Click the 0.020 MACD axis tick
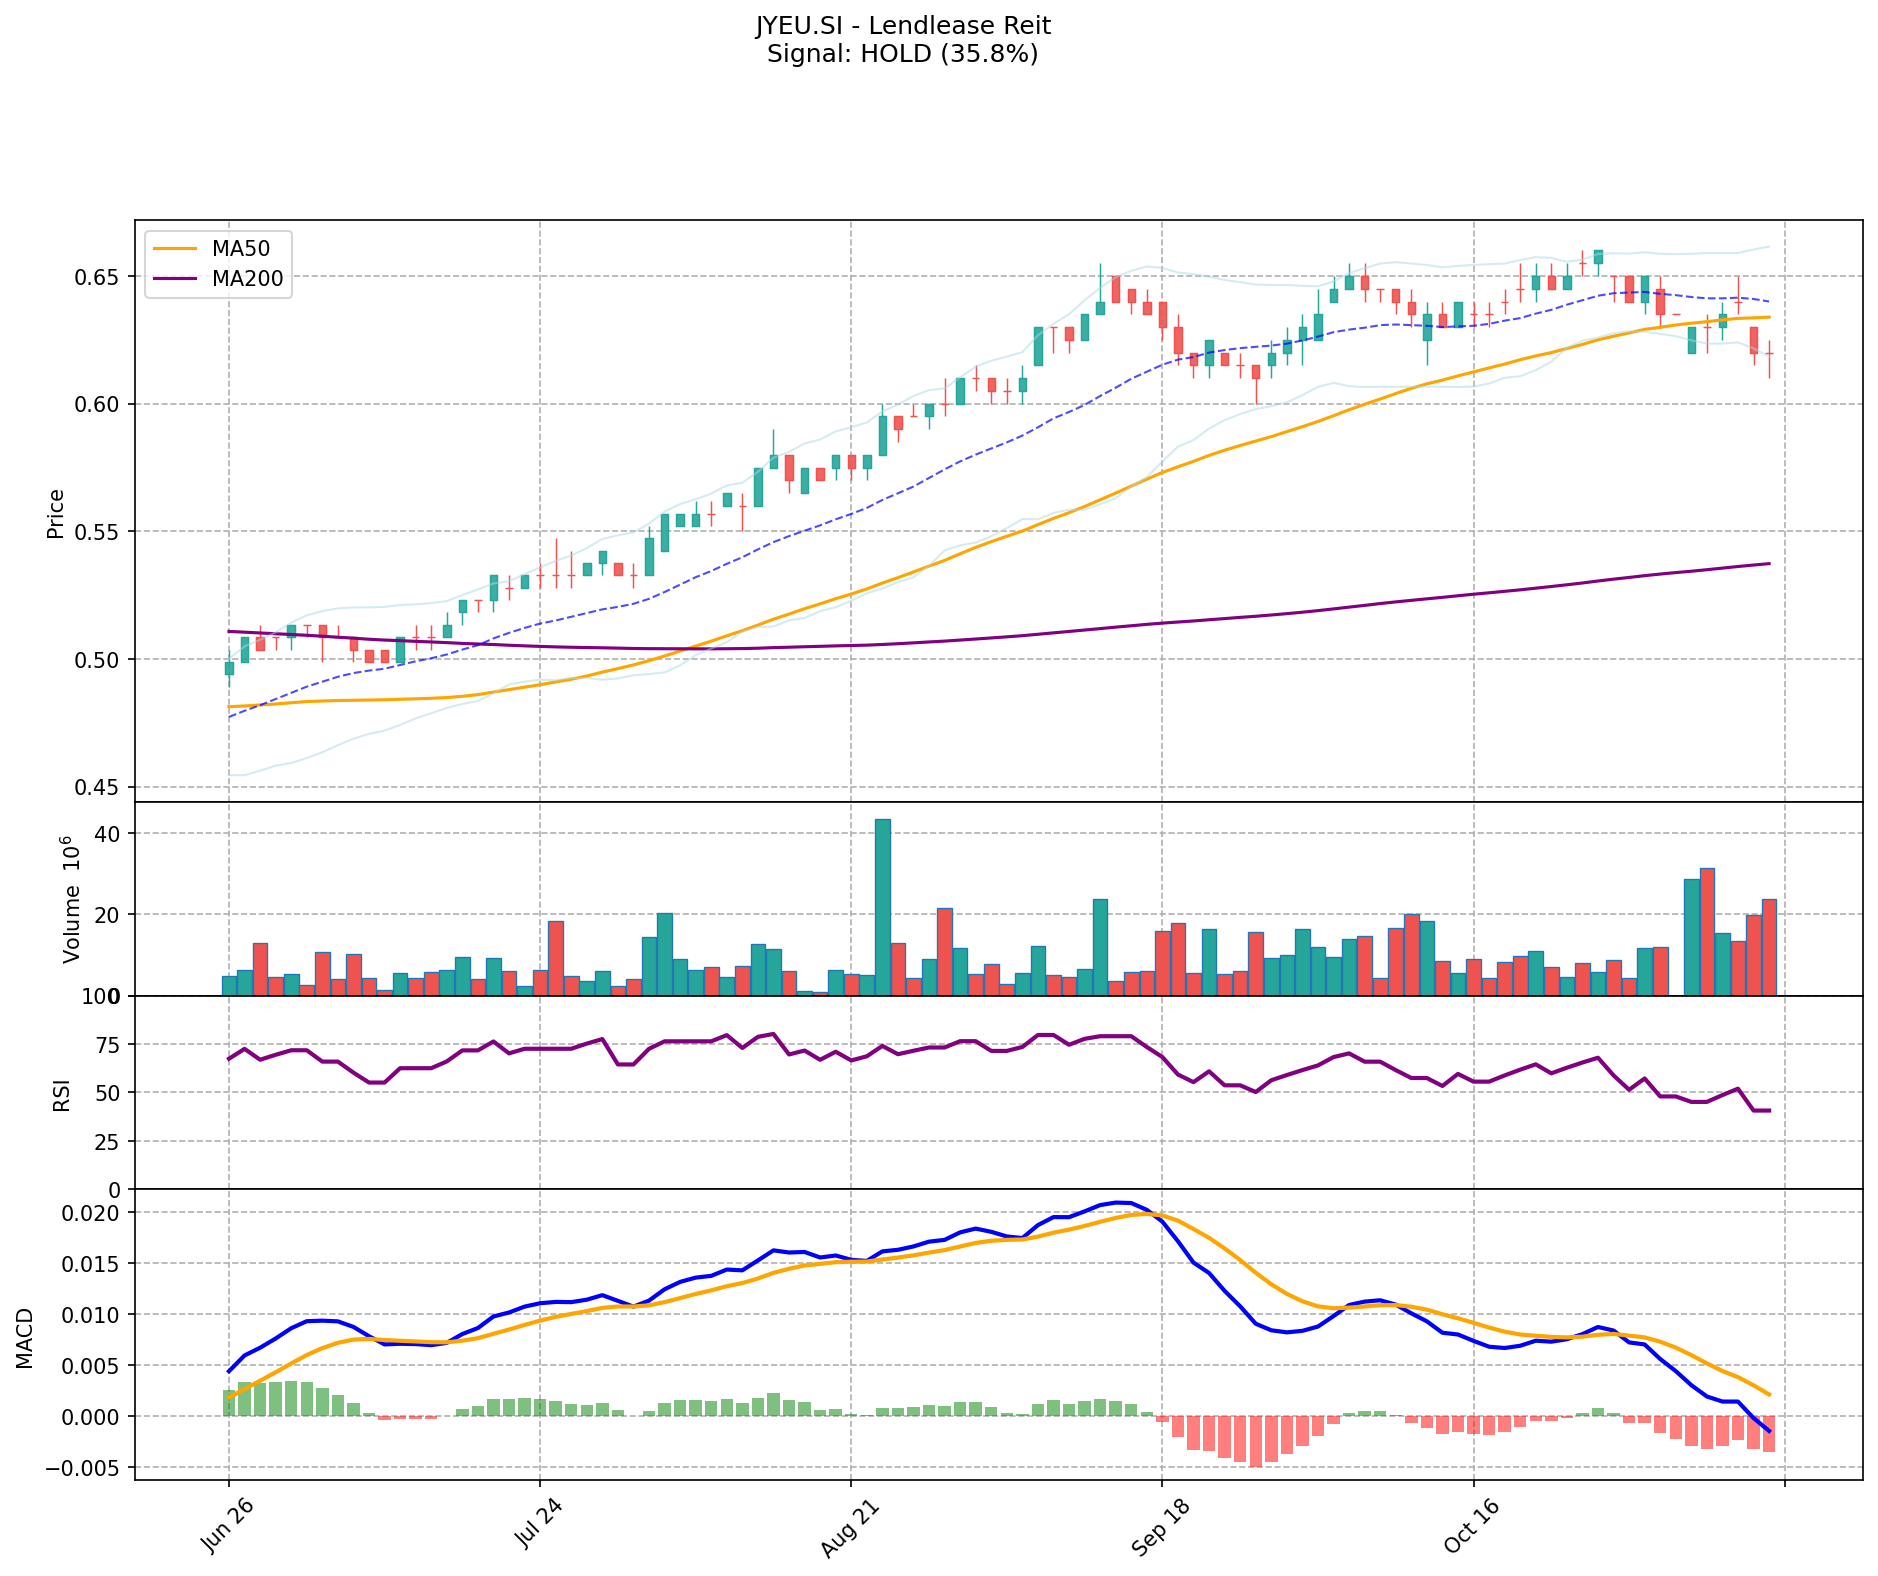Screen dimensions: 1878x1576 (x=93, y=1213)
